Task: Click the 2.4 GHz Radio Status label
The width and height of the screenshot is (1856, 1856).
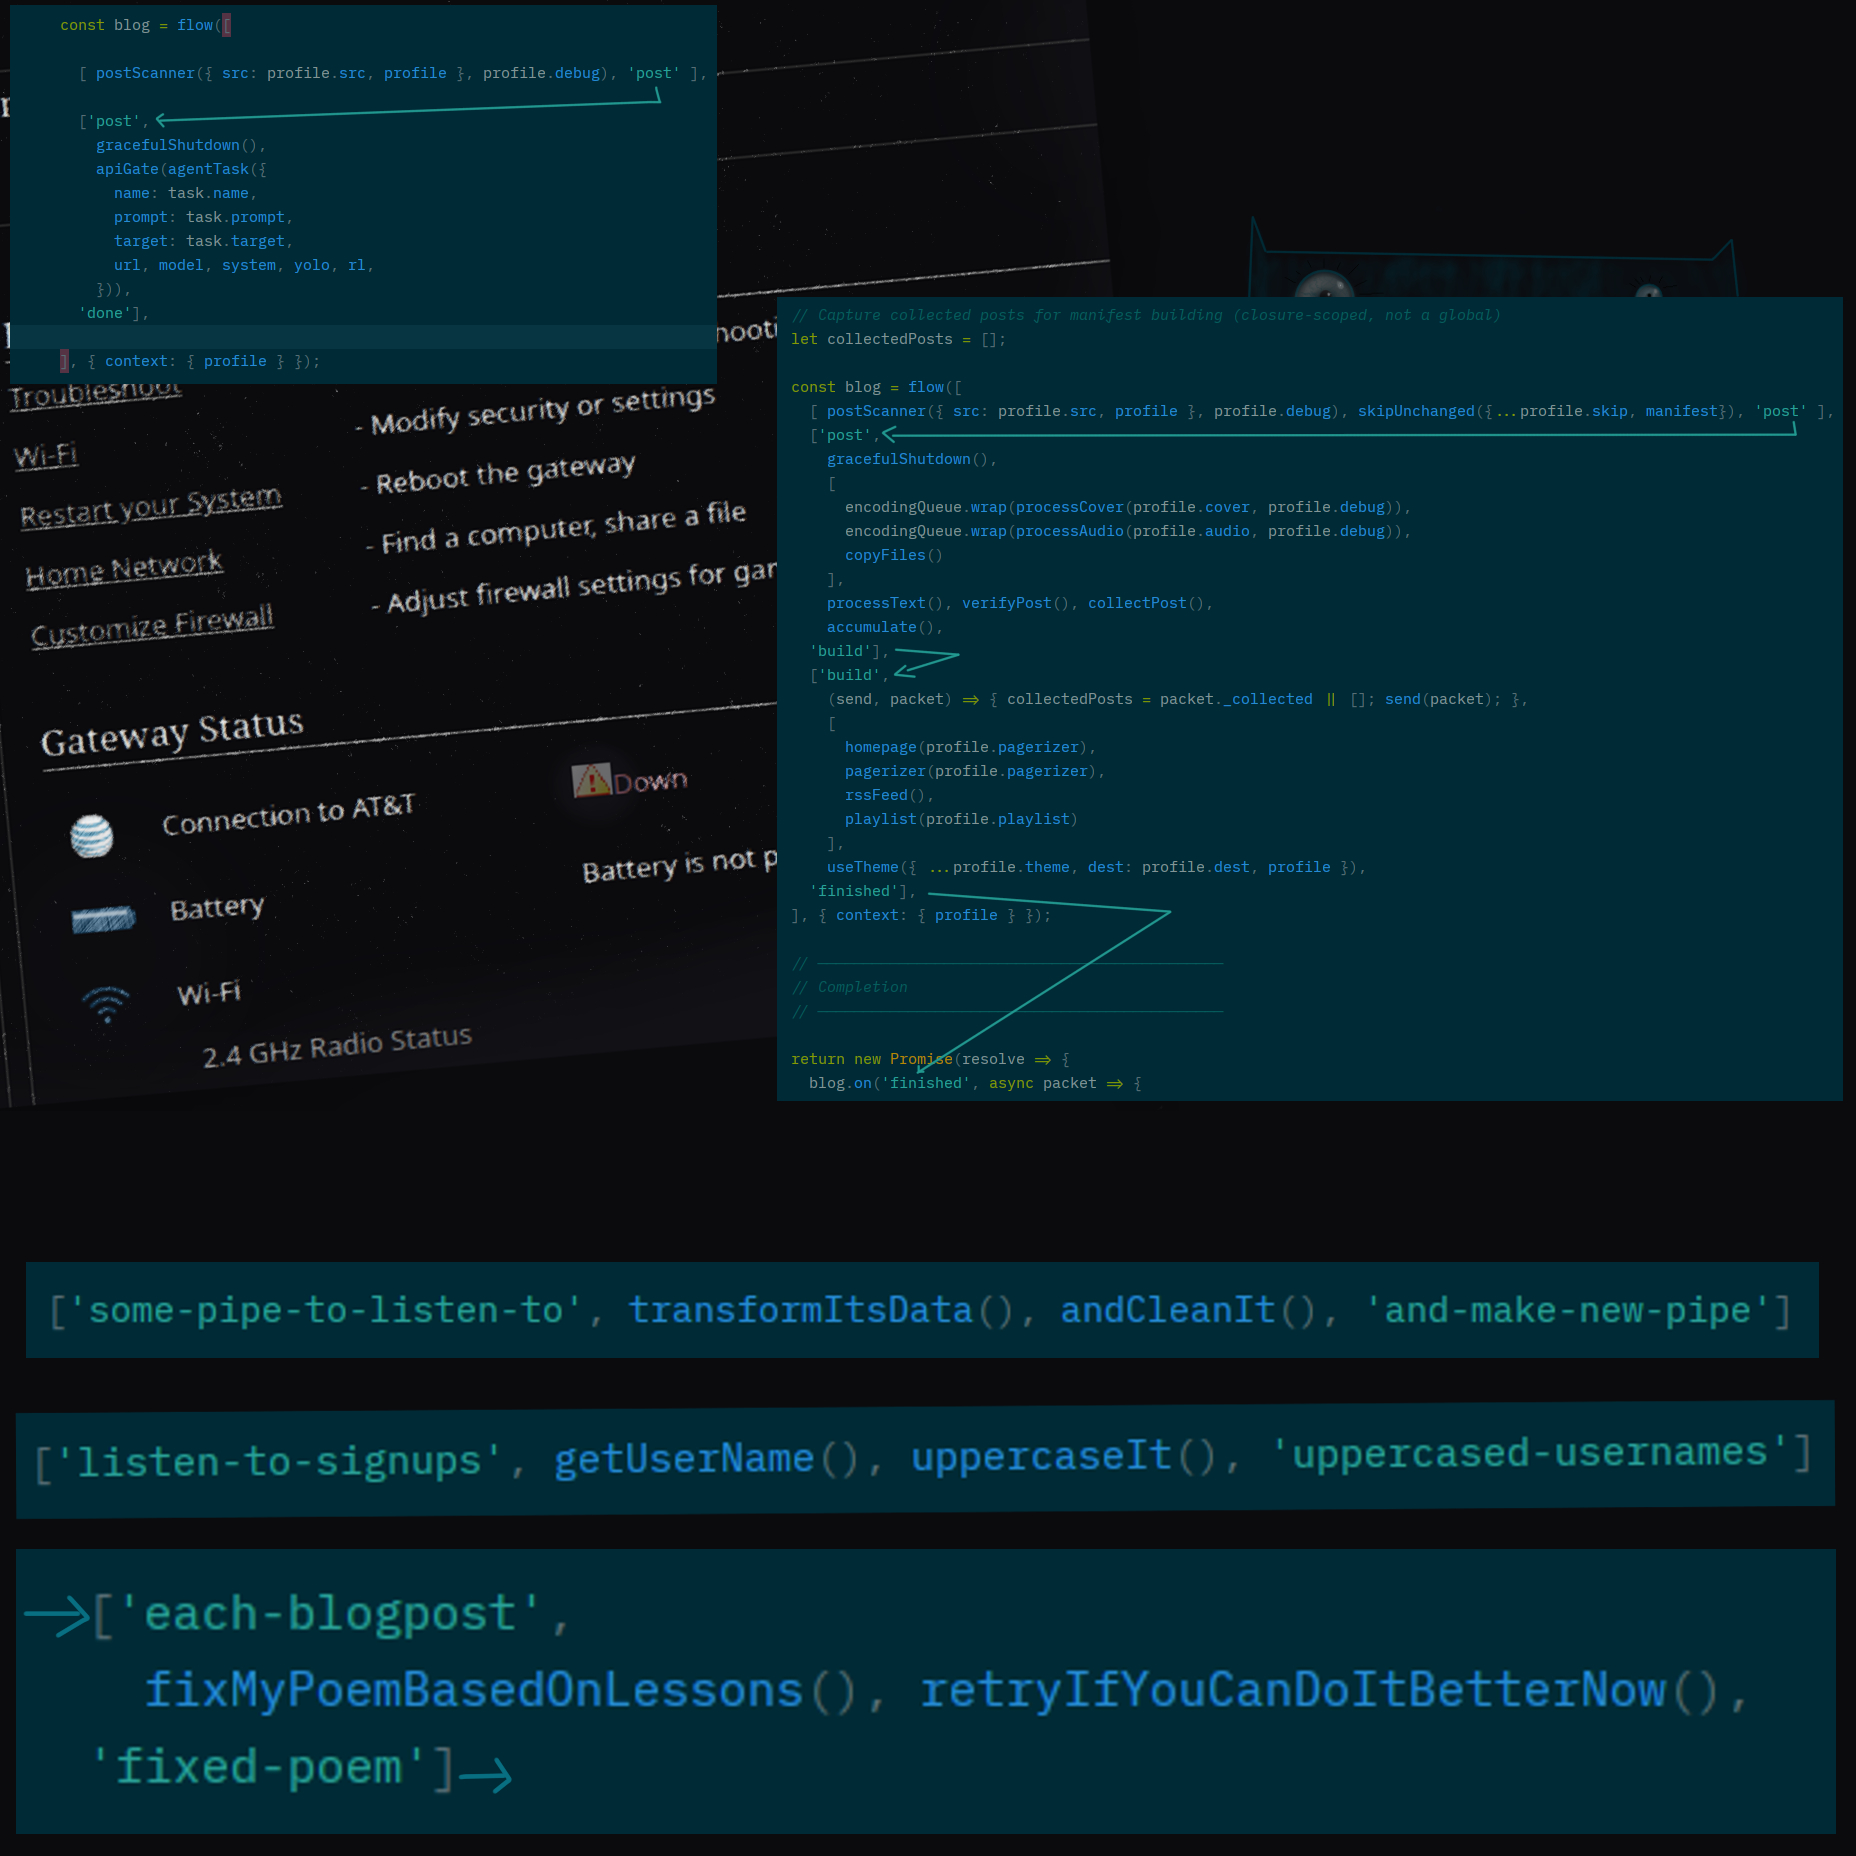Action: tap(337, 1046)
